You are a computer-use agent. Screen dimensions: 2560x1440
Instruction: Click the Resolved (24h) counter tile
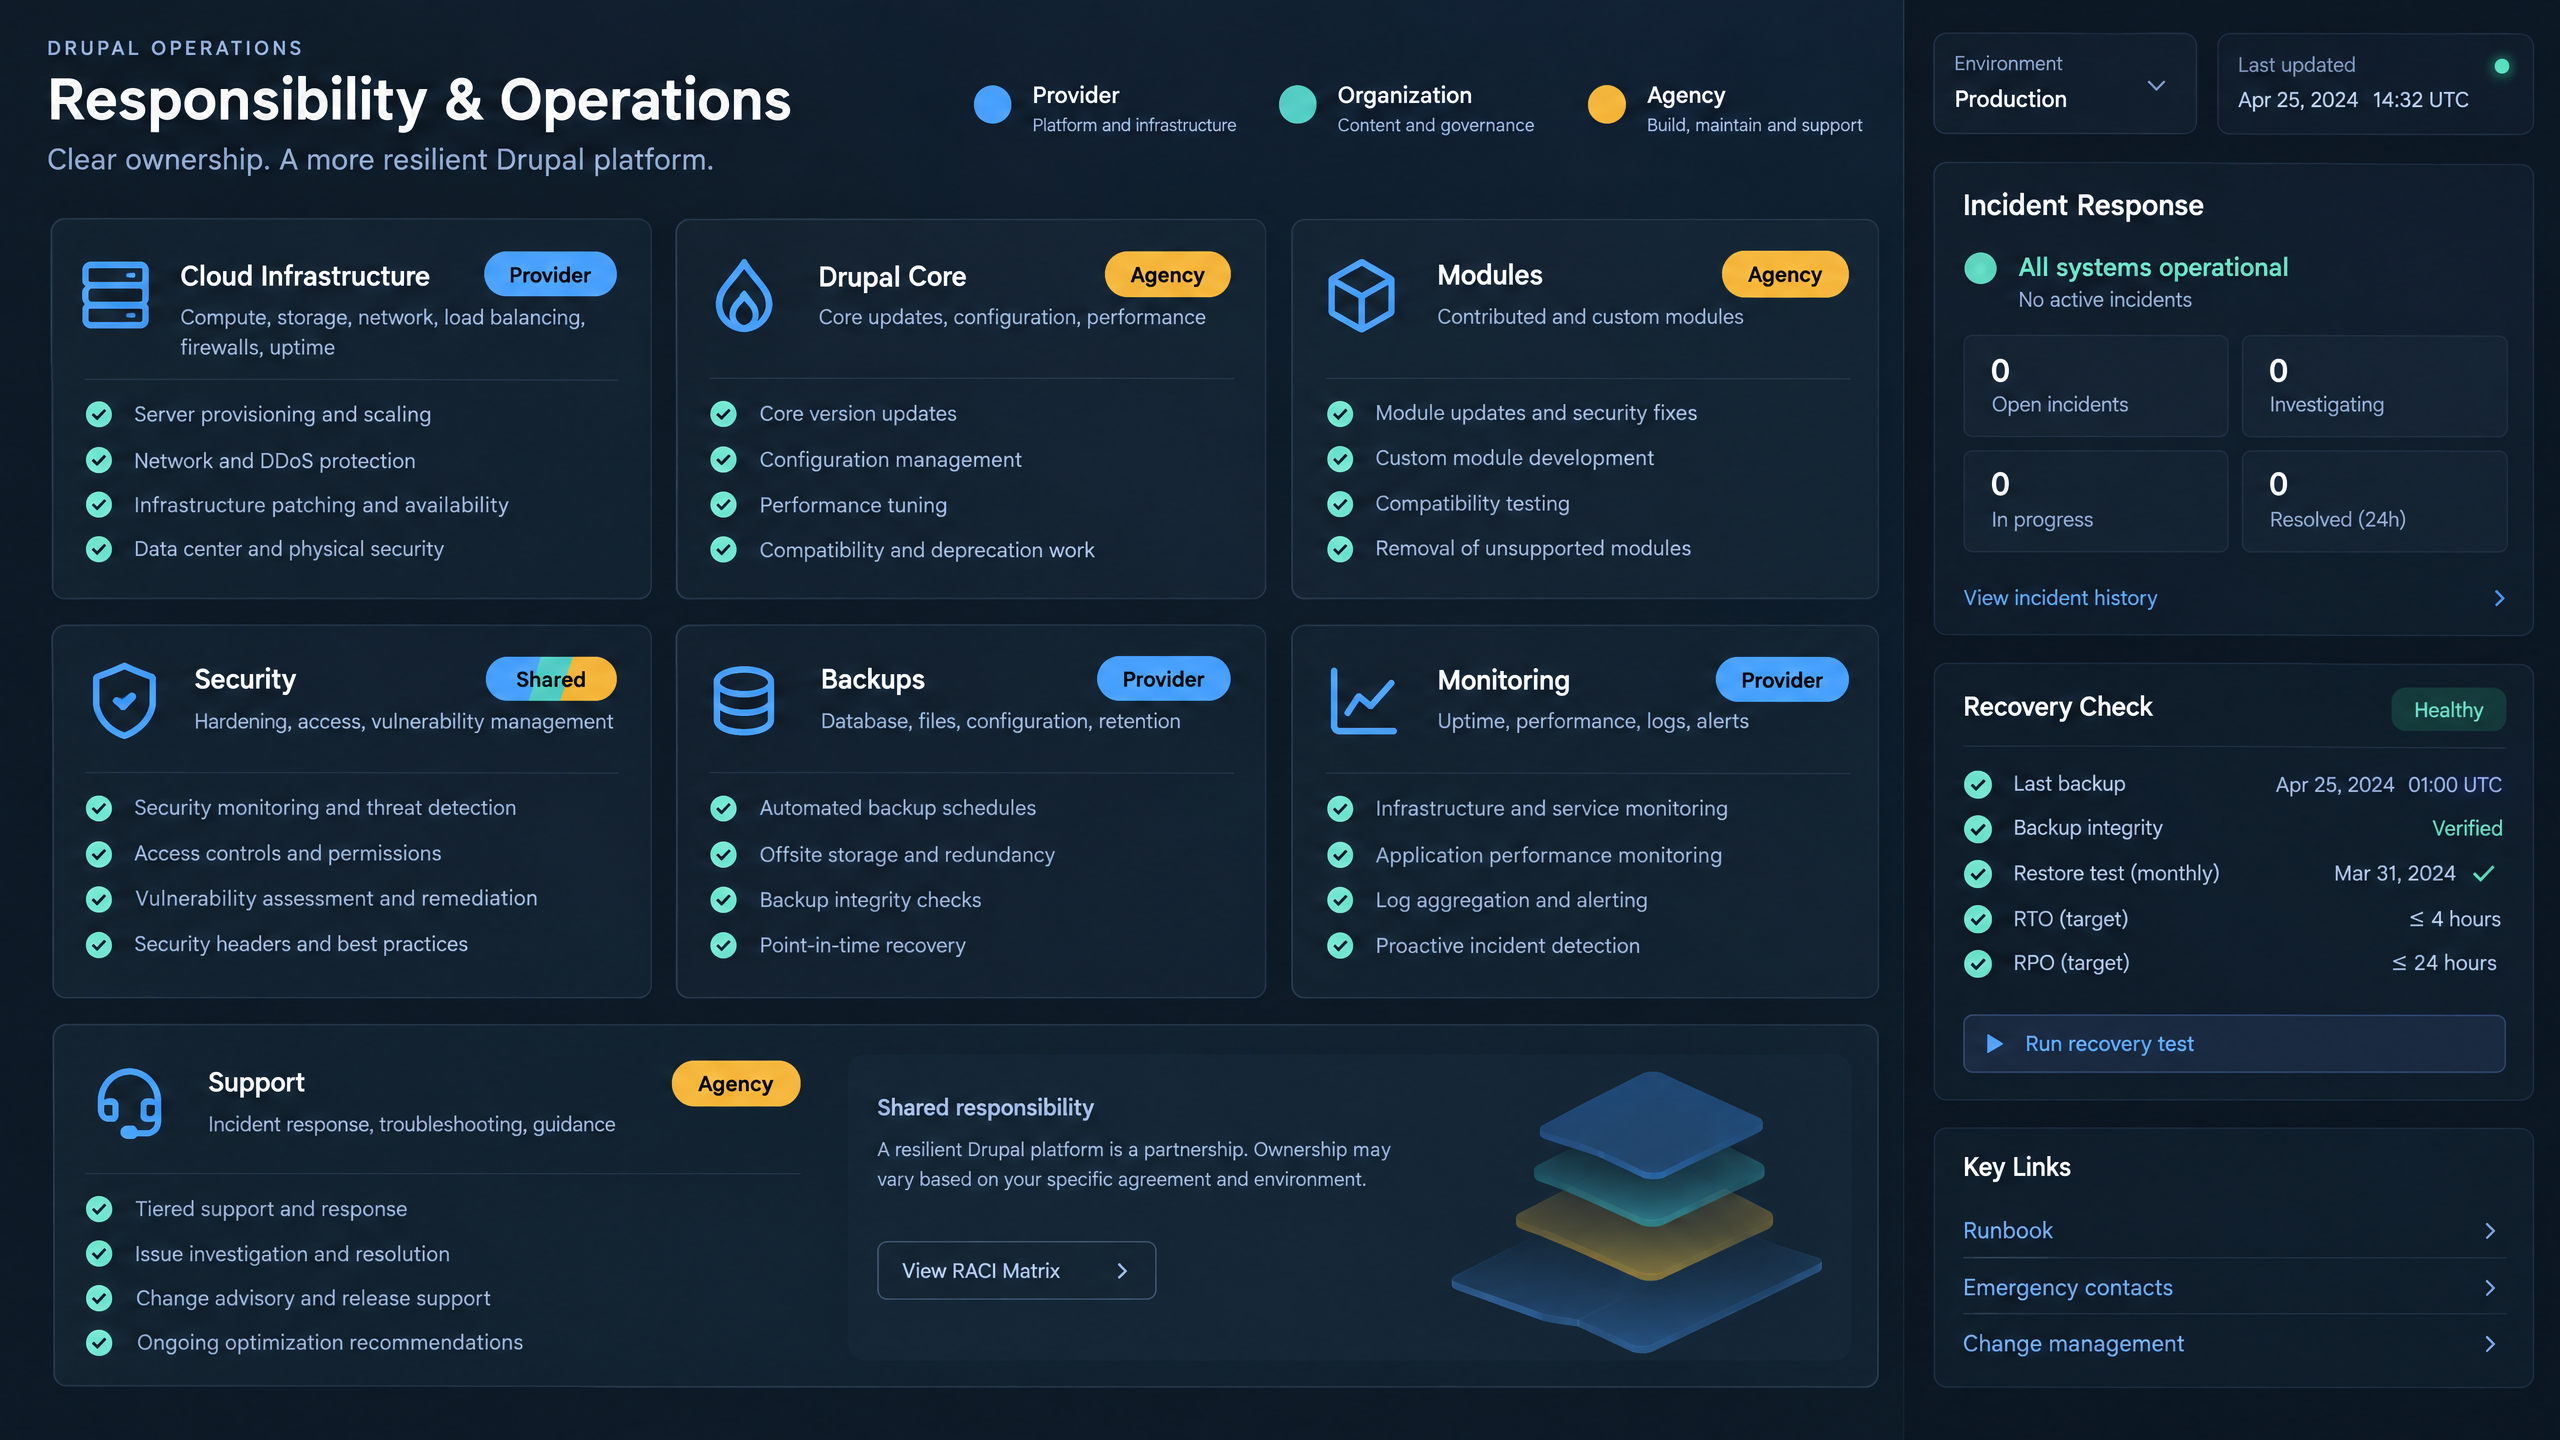(x=2374, y=501)
